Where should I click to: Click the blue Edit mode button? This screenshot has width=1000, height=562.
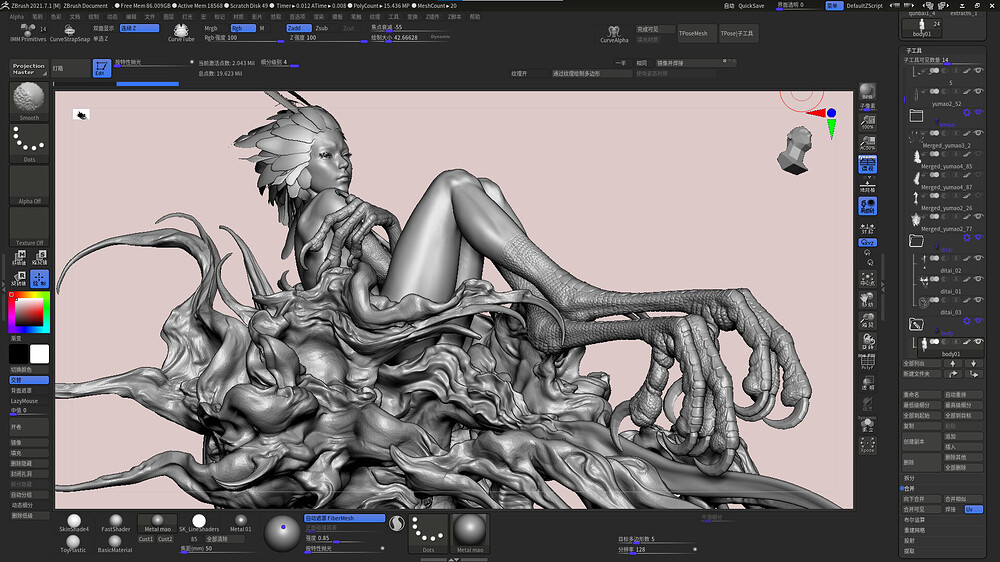coord(101,68)
